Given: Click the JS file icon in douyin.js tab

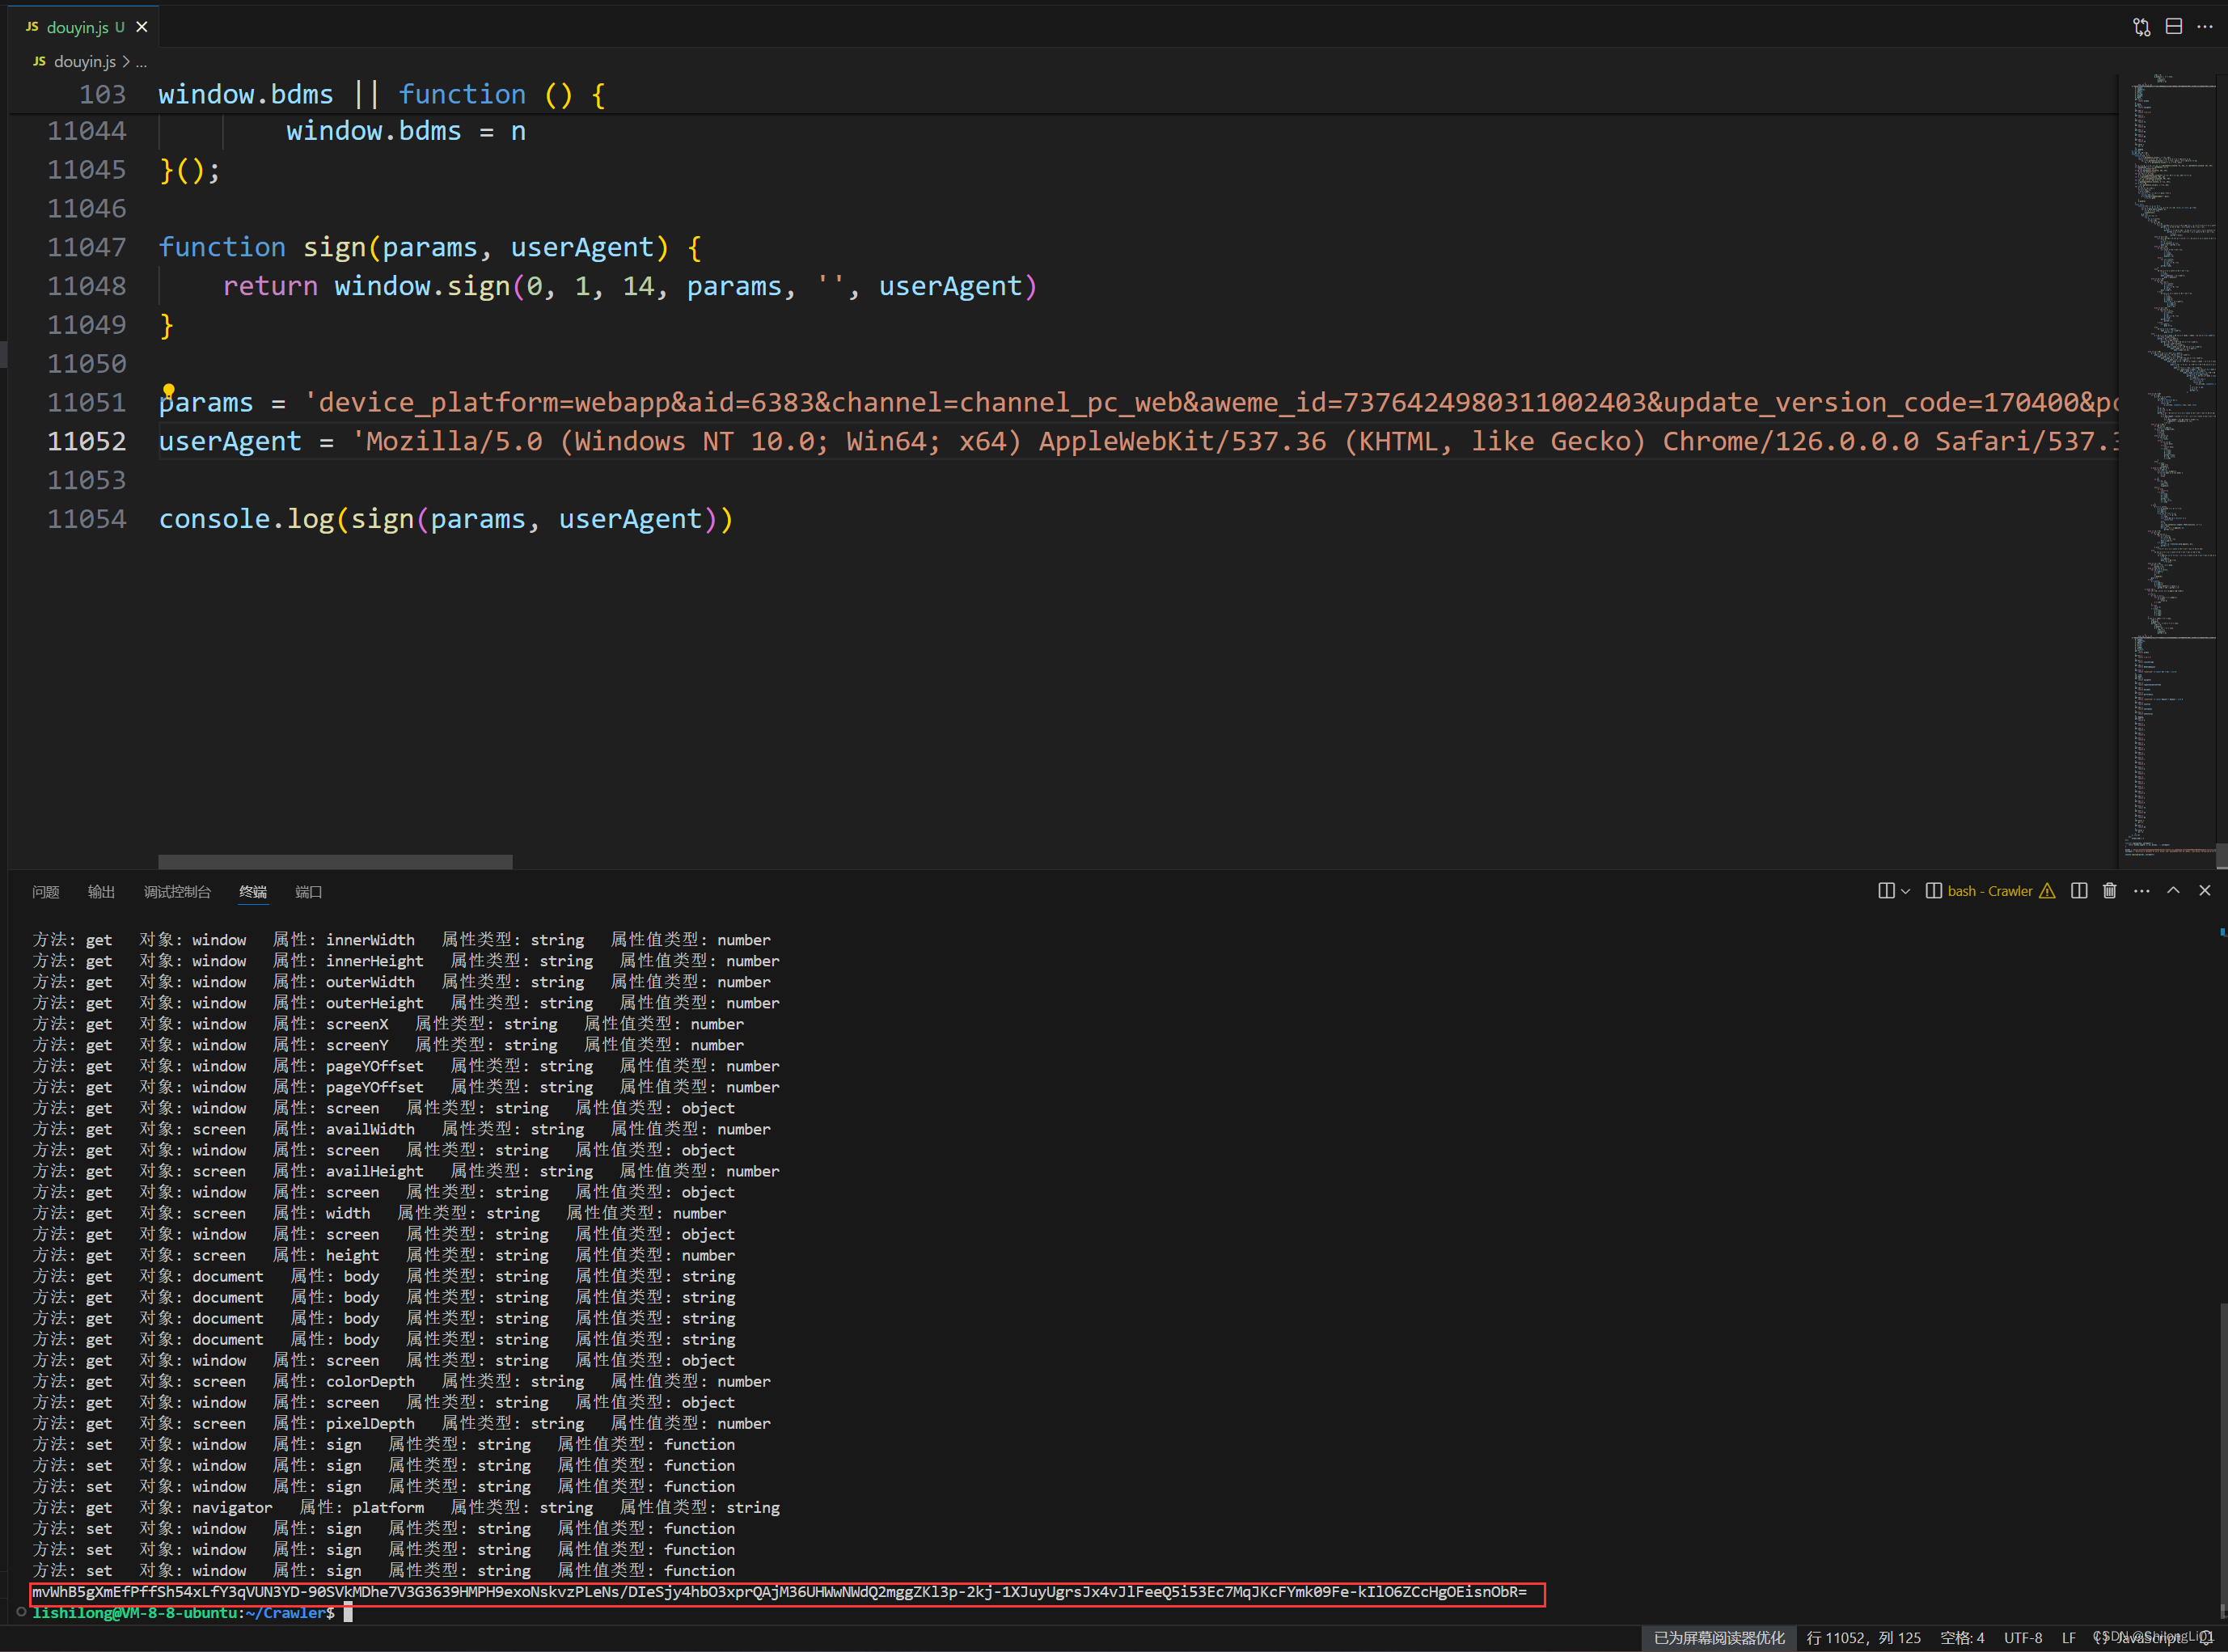Looking at the screenshot, I should [x=32, y=27].
